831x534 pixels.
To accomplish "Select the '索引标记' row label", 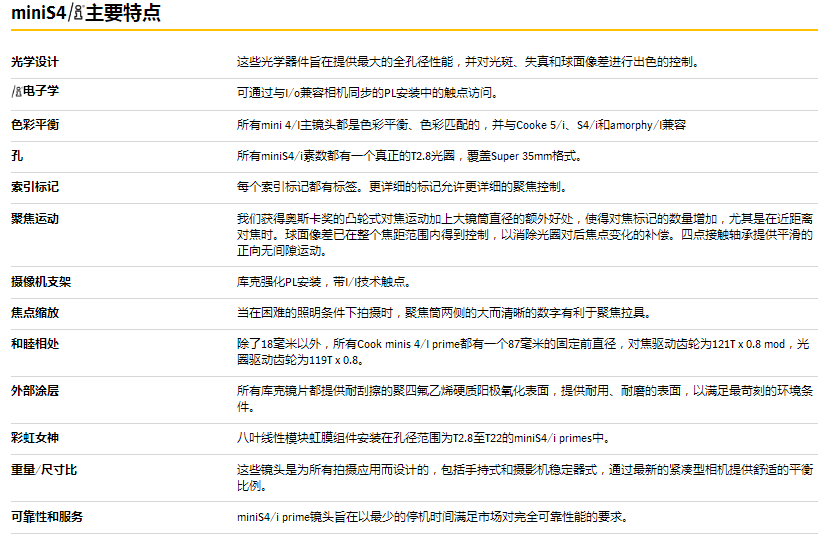I will 35,187.
